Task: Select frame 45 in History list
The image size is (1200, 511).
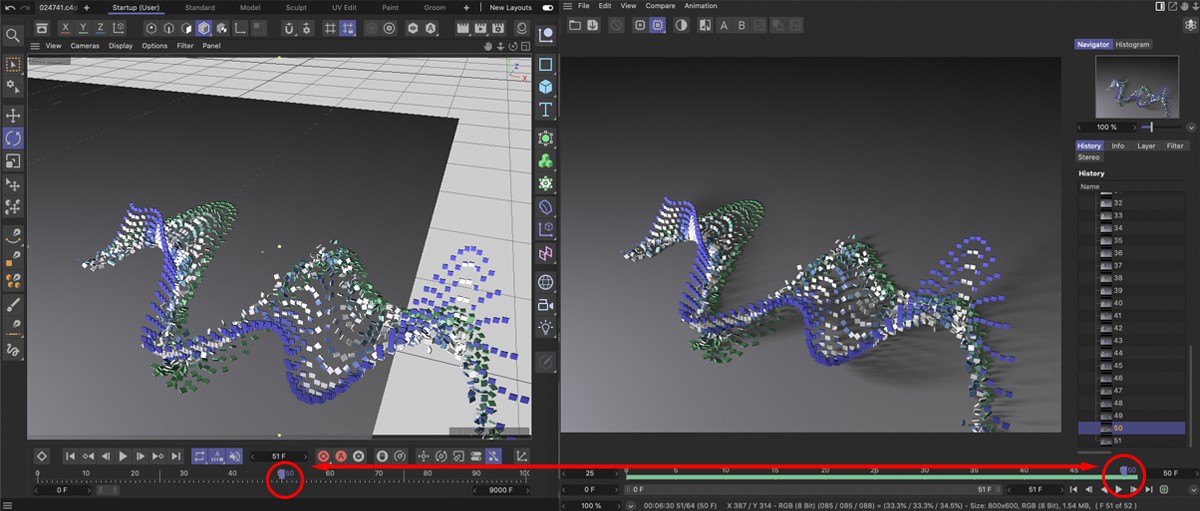Action: [1117, 366]
